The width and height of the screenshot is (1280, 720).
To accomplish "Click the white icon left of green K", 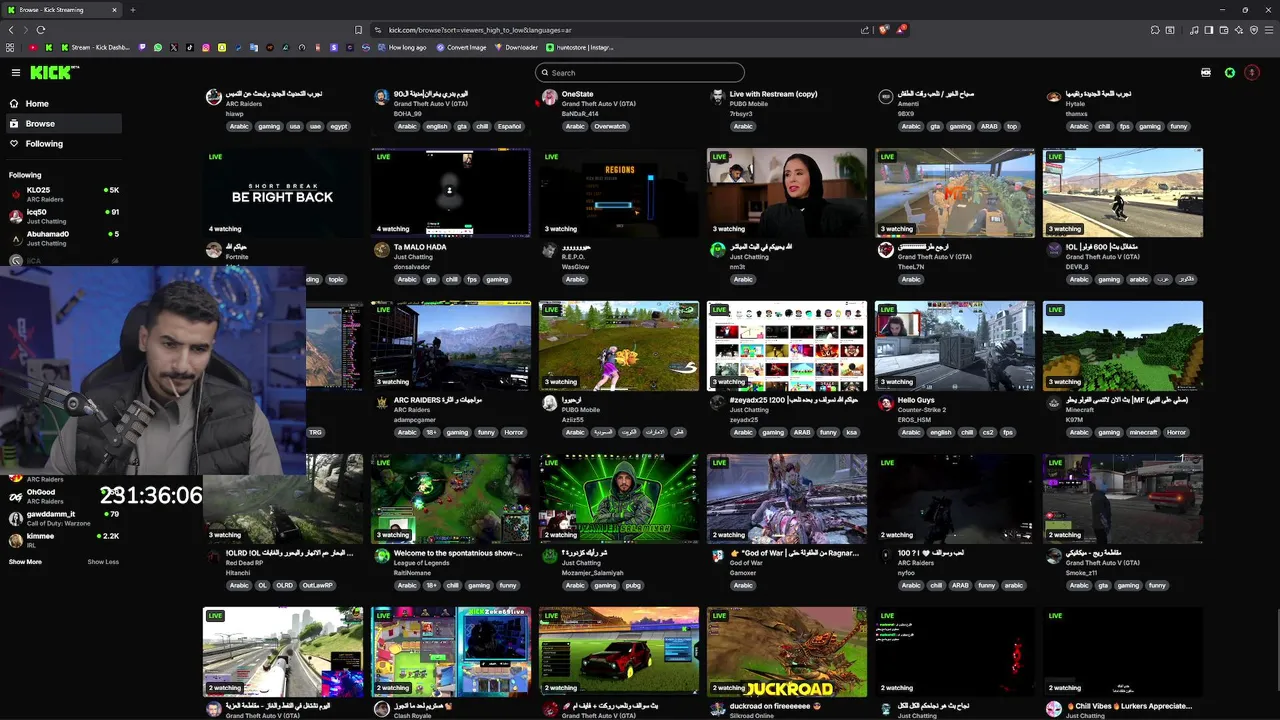I will 1206,72.
